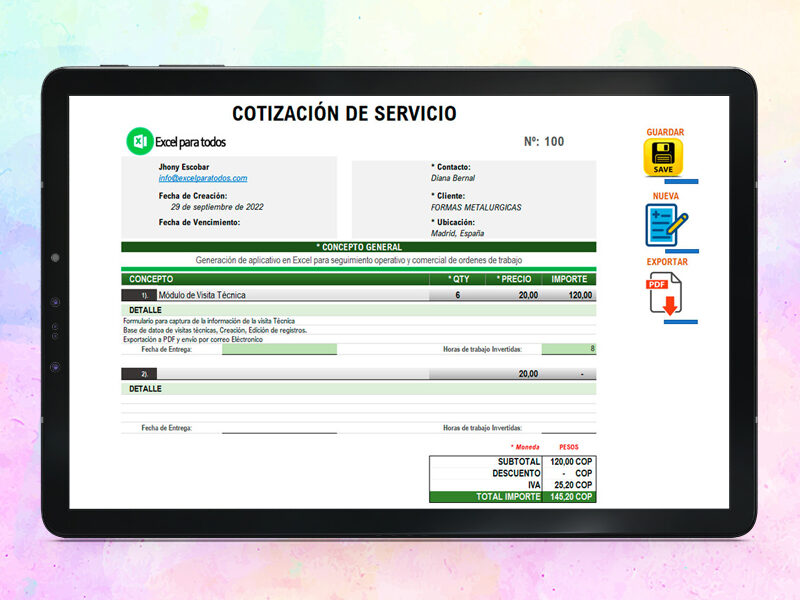Select the Fecha de Entrega field of item 2

pyautogui.click(x=279, y=428)
